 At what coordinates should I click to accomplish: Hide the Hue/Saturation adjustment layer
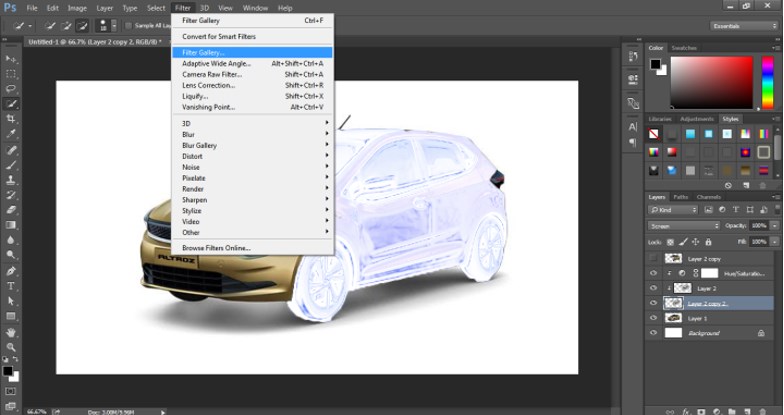(653, 273)
